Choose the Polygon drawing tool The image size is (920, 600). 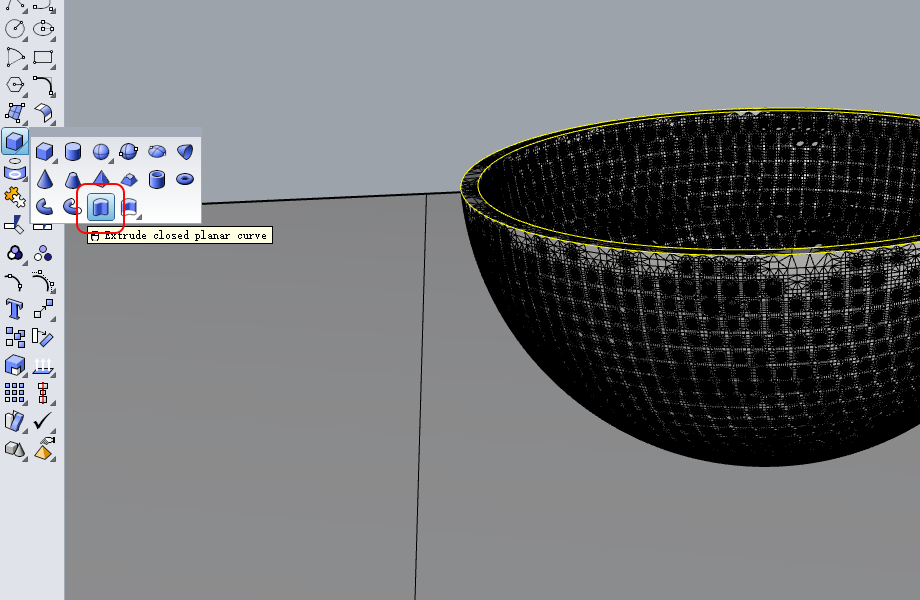[x=15, y=85]
